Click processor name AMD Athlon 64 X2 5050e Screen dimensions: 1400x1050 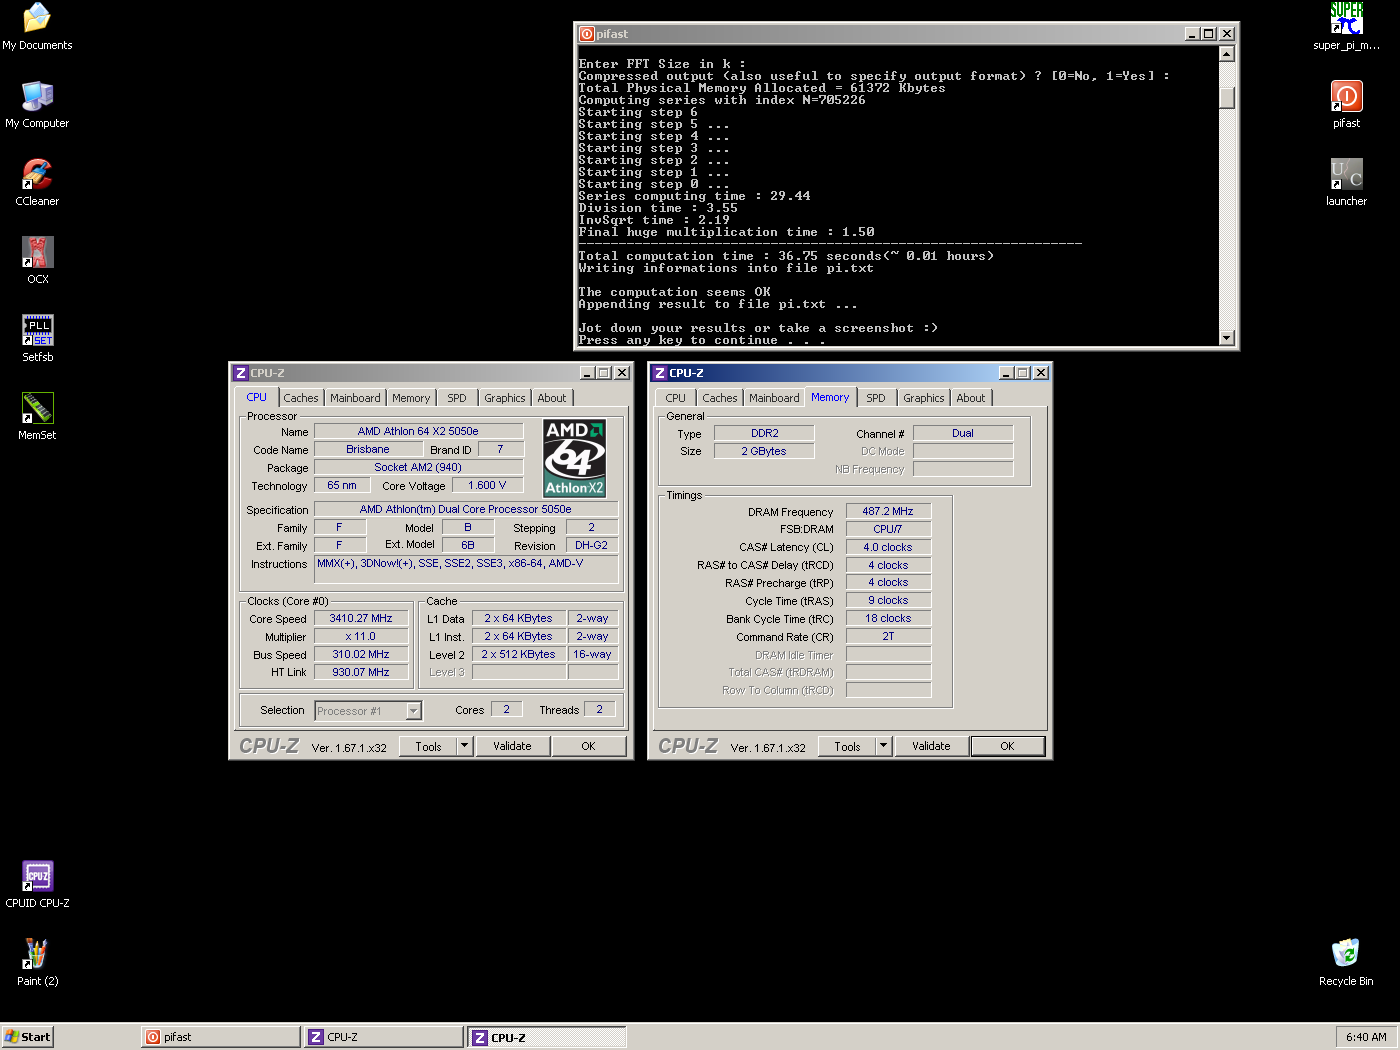pyautogui.click(x=418, y=431)
